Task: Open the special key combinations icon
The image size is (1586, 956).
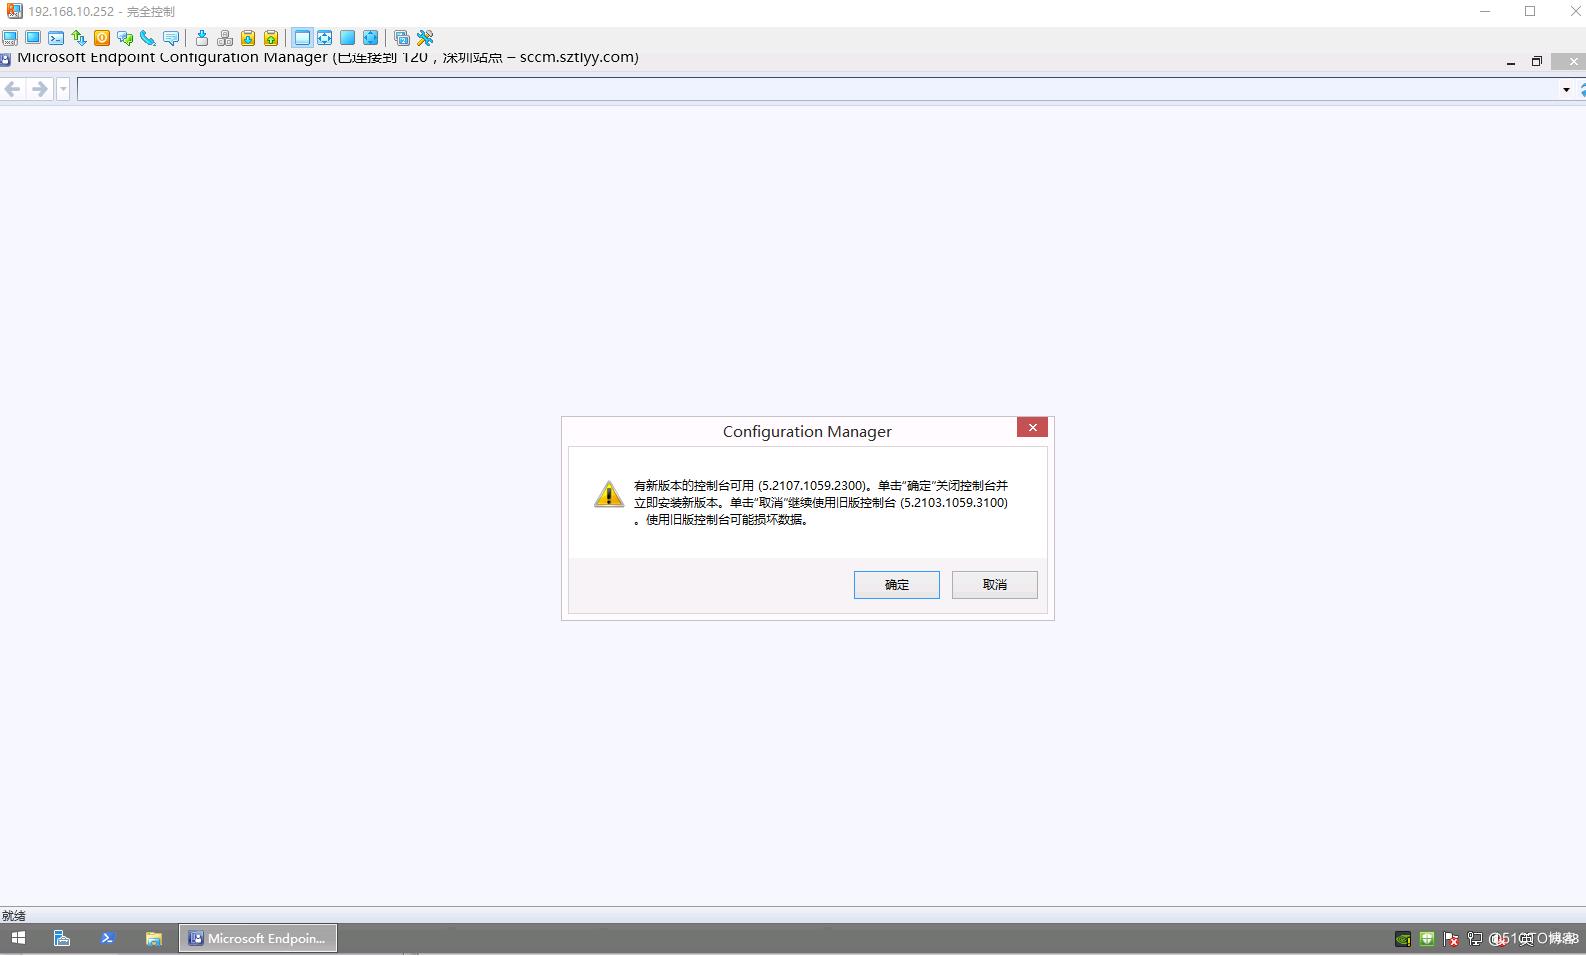Action: 225,38
